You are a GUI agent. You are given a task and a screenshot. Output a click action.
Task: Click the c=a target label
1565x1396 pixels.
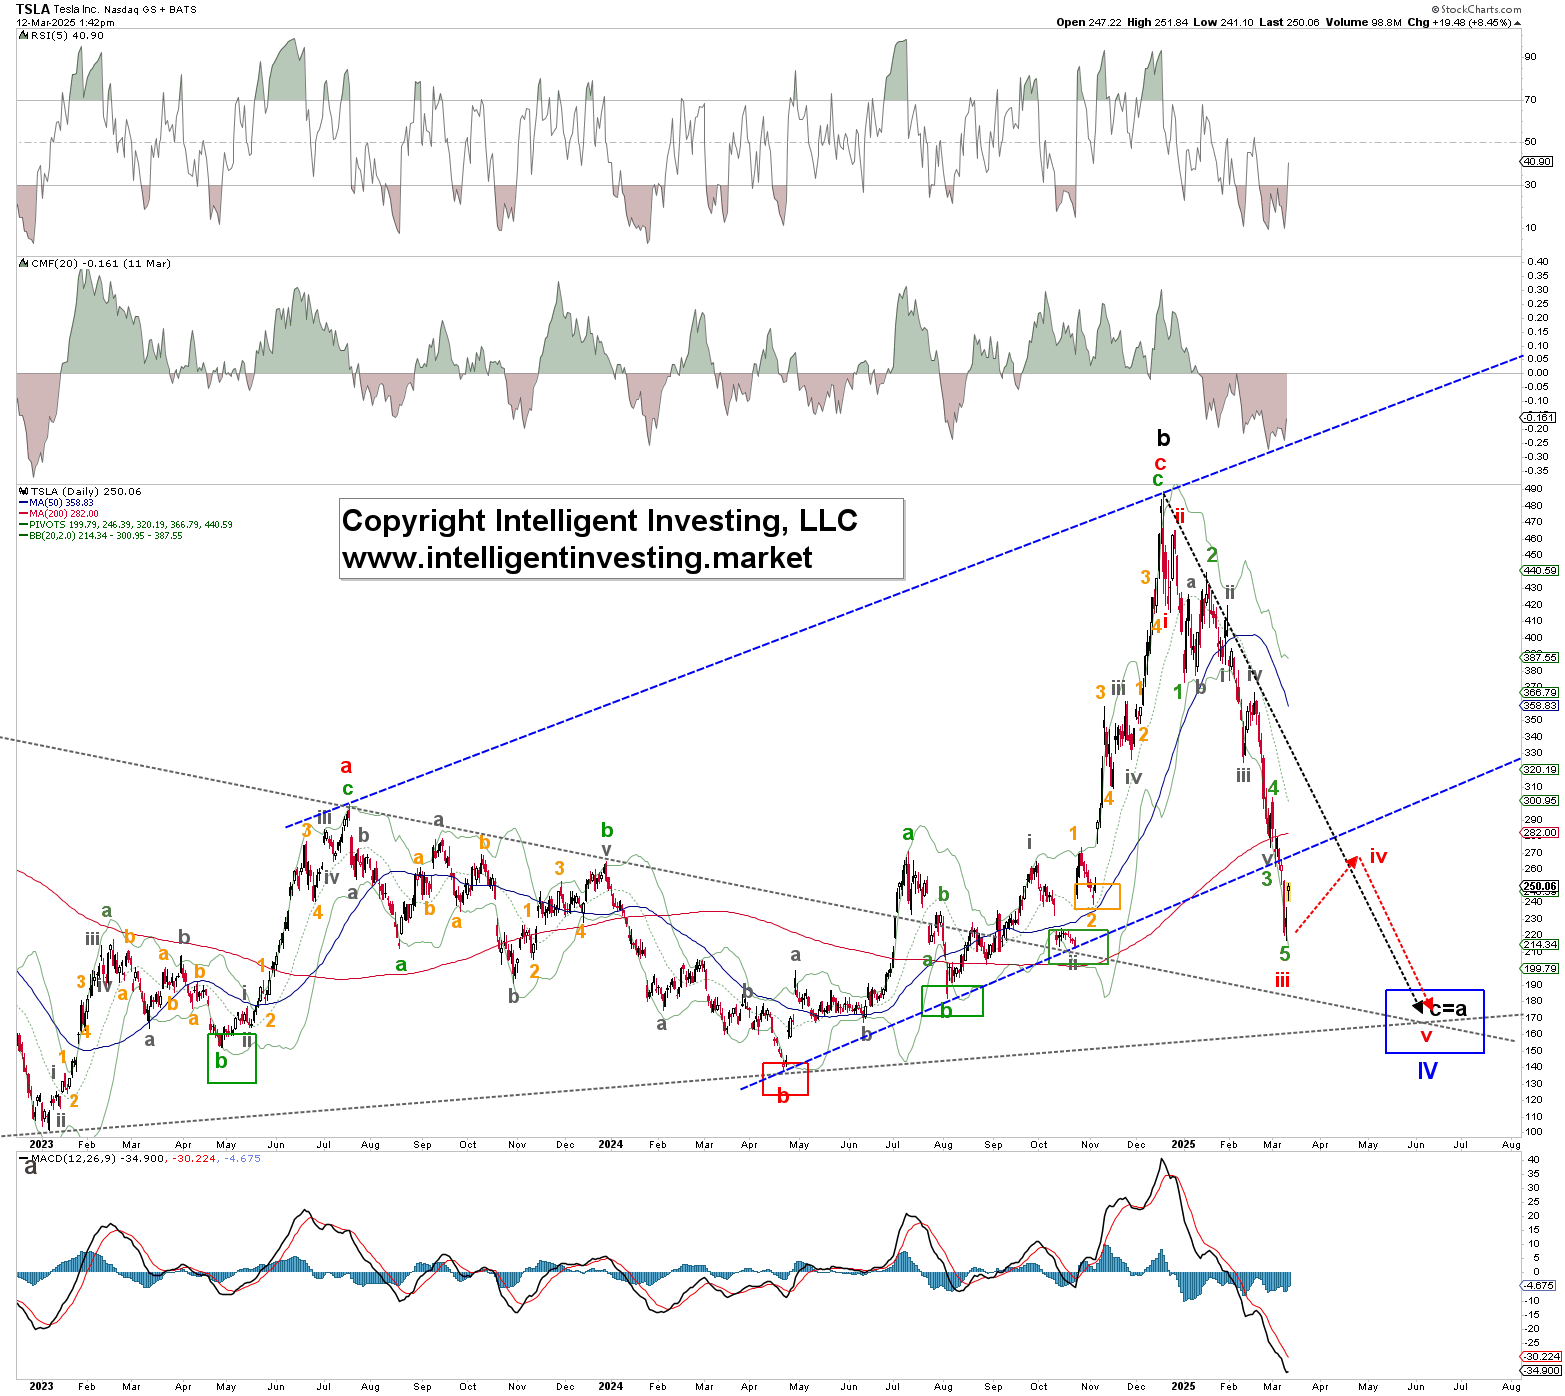click(x=1448, y=1010)
